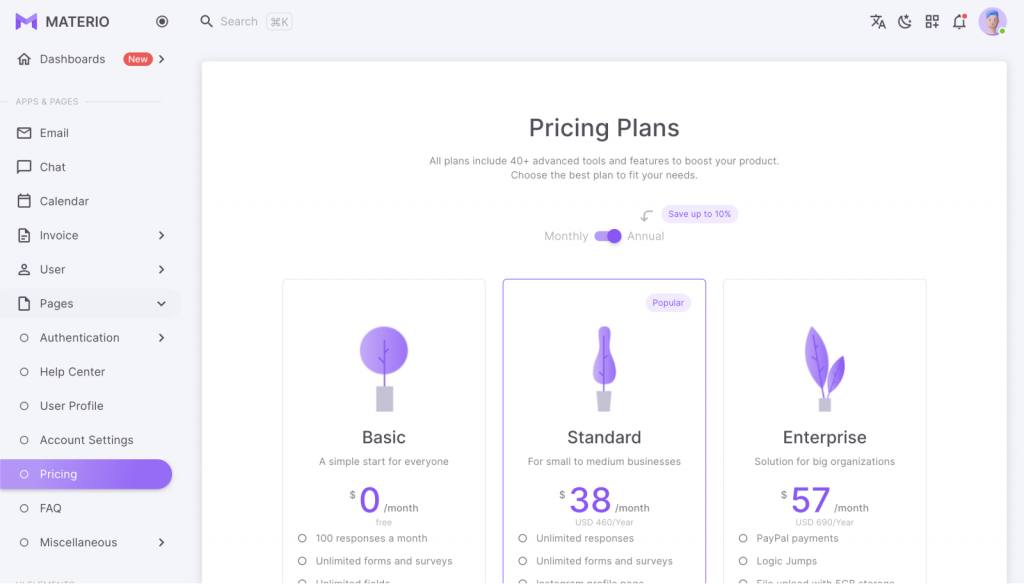Click the Save up to 10% badge
The image size is (1024, 584).
click(x=699, y=214)
